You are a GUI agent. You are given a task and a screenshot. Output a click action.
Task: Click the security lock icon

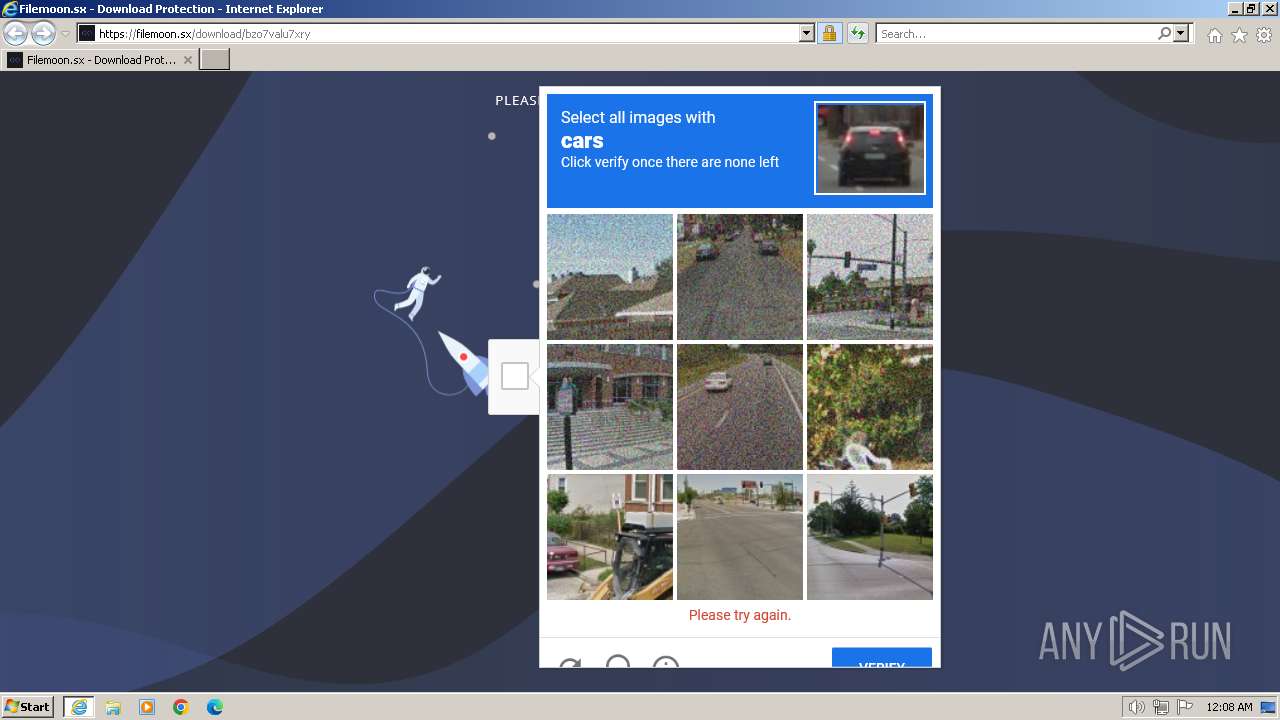pos(829,34)
